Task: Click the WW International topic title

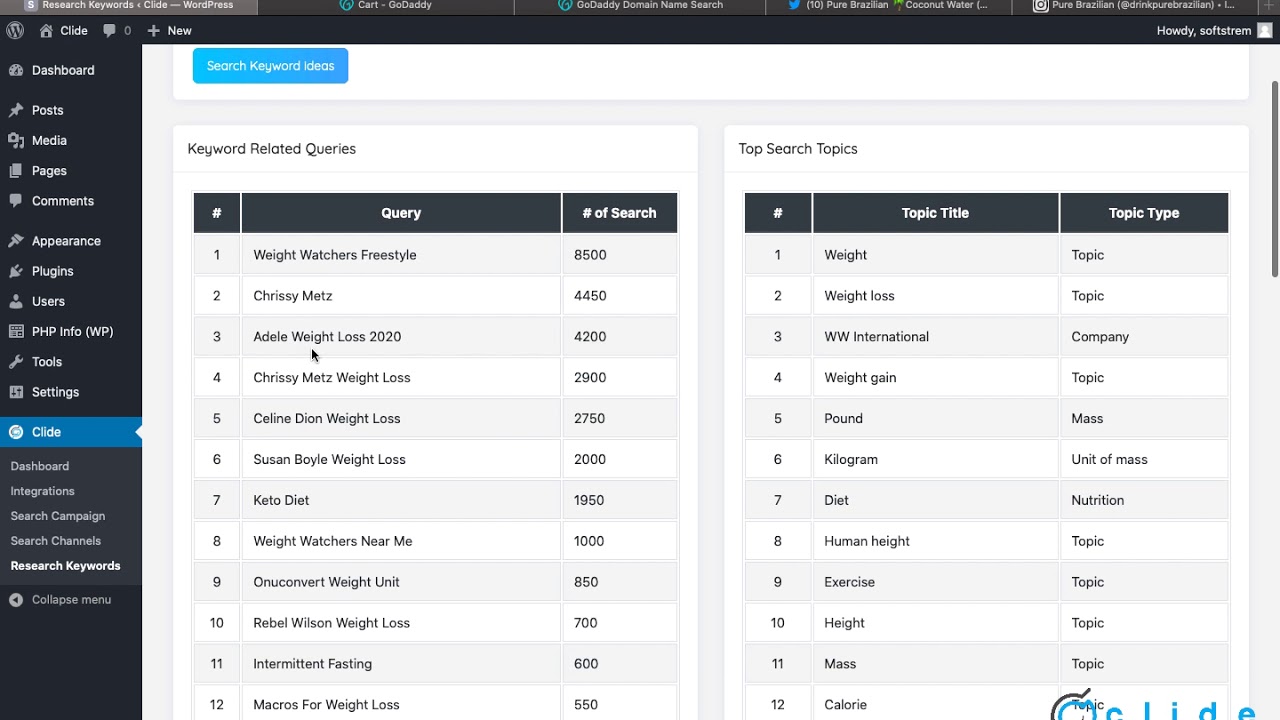Action: 876,337
